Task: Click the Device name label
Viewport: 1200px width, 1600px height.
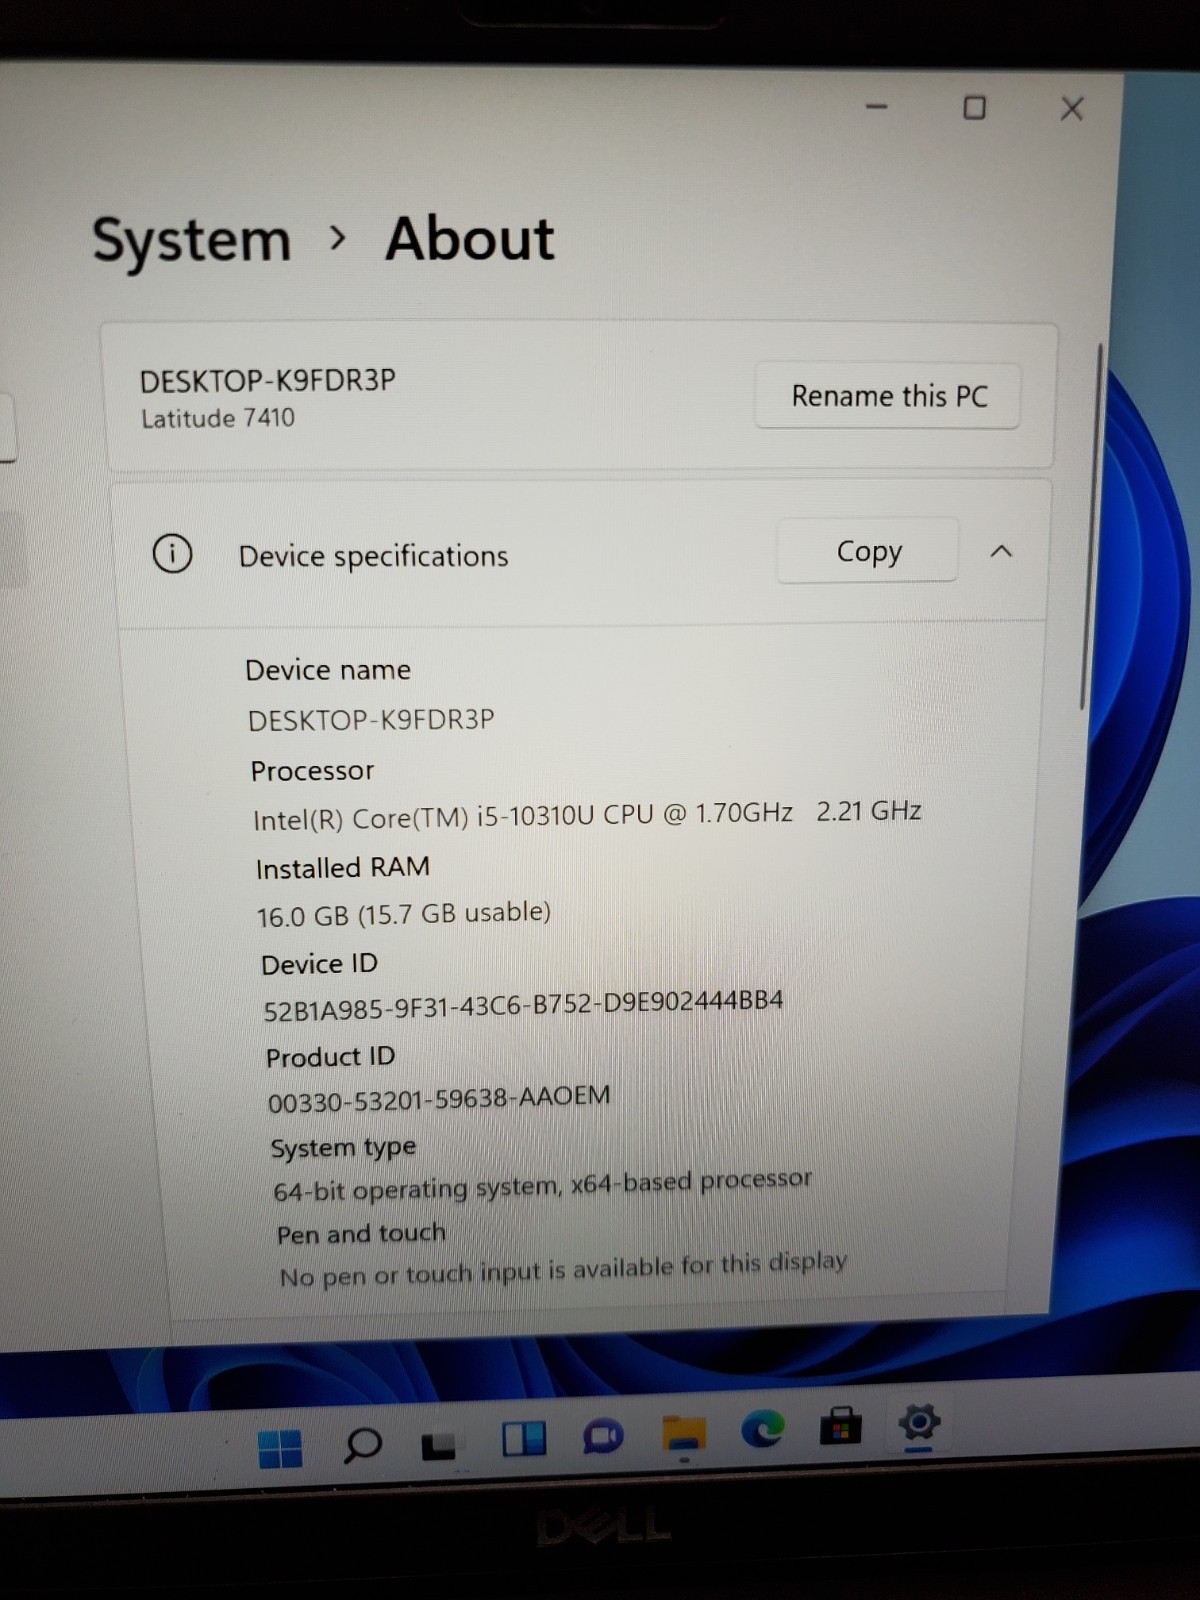Action: pos(328,670)
